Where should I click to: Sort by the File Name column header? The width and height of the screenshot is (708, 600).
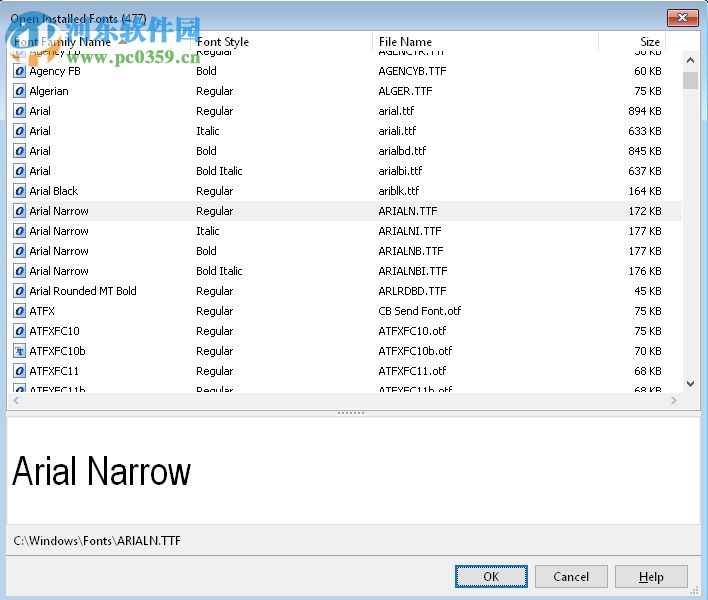tap(486, 42)
